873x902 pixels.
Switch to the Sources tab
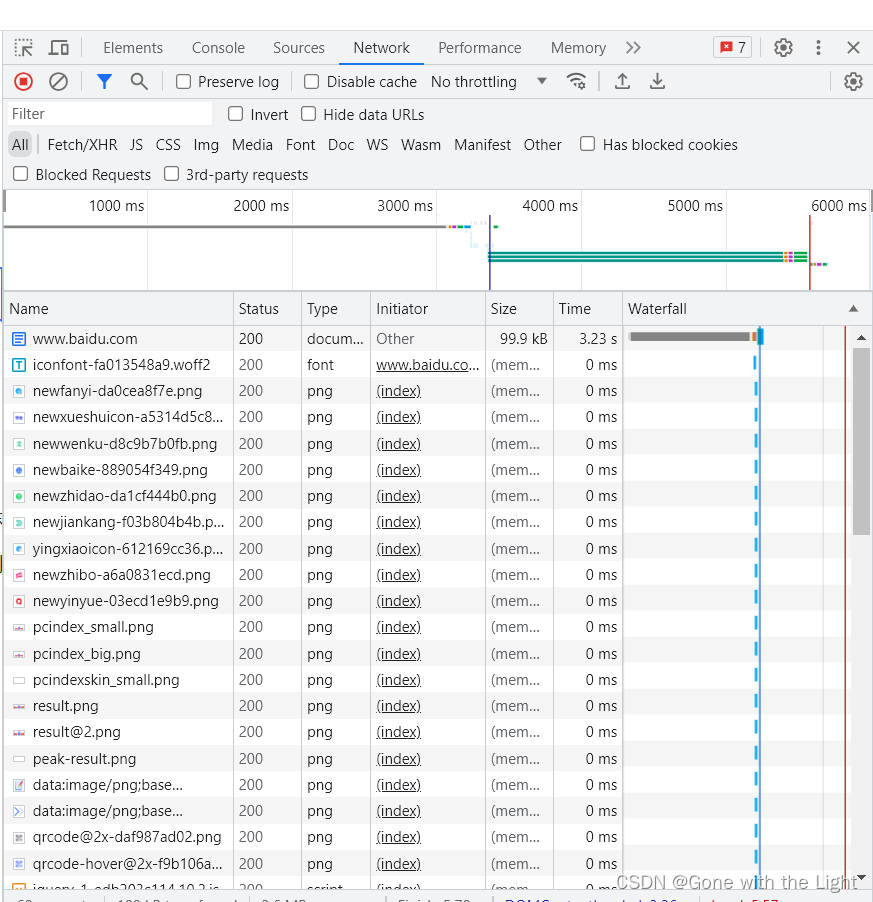298,48
